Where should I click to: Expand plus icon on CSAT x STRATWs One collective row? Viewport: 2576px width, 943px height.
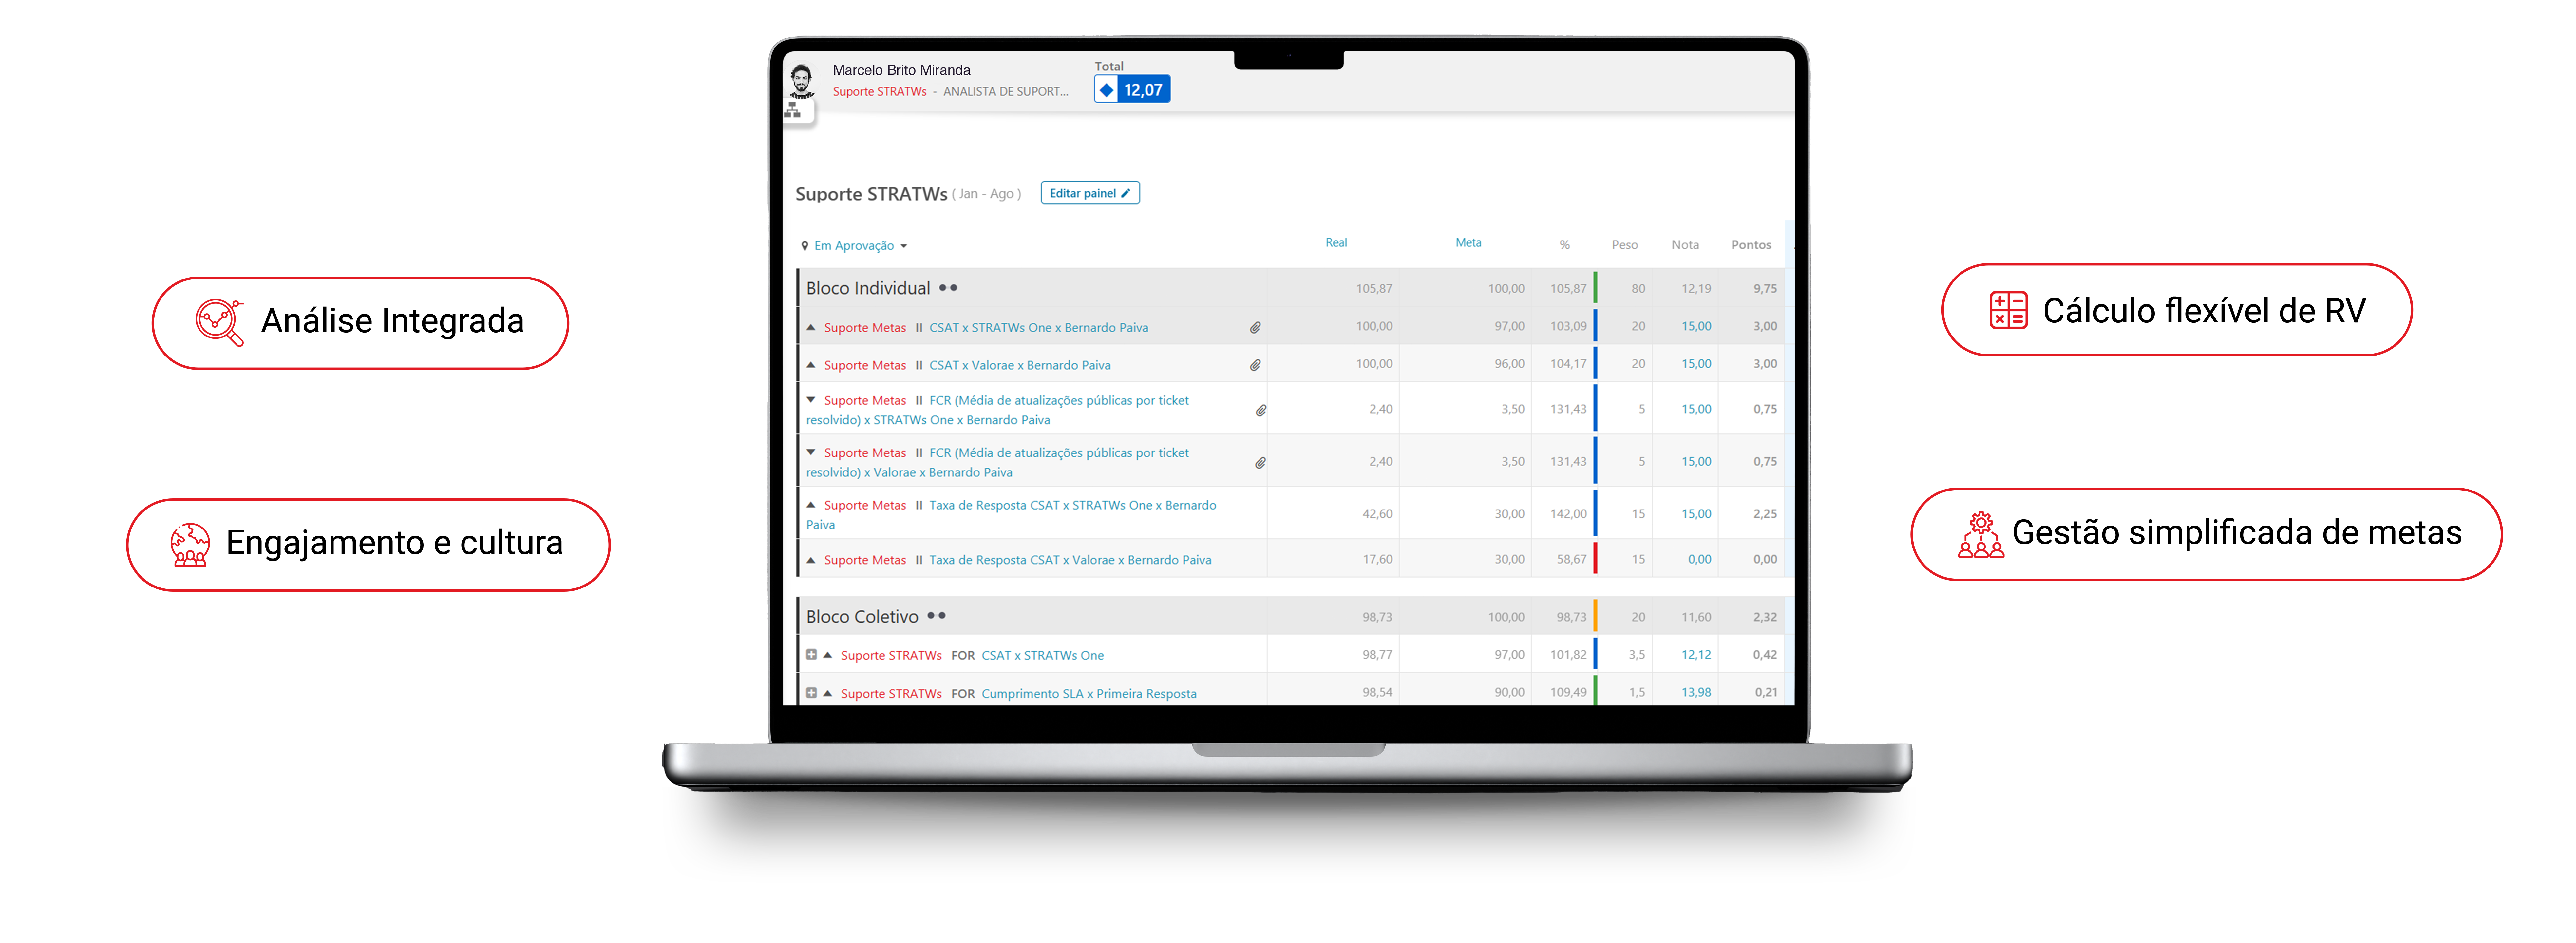[811, 655]
